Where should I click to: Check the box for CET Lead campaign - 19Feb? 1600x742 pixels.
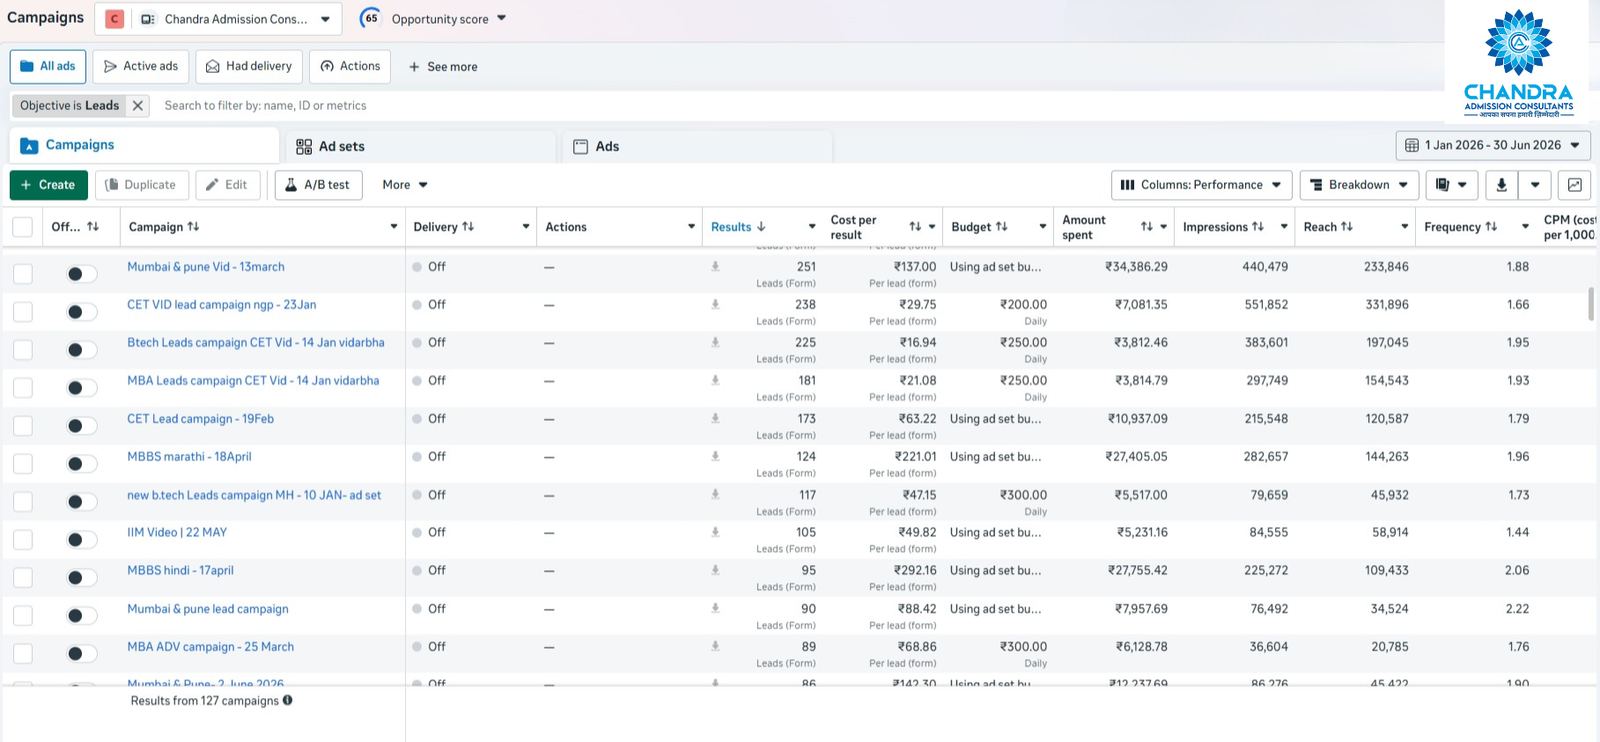[x=23, y=426]
